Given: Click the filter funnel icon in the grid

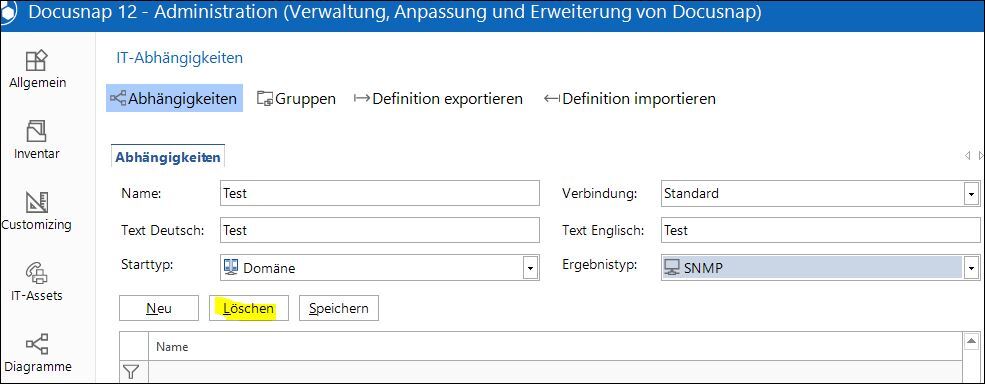Looking at the screenshot, I should 130,371.
